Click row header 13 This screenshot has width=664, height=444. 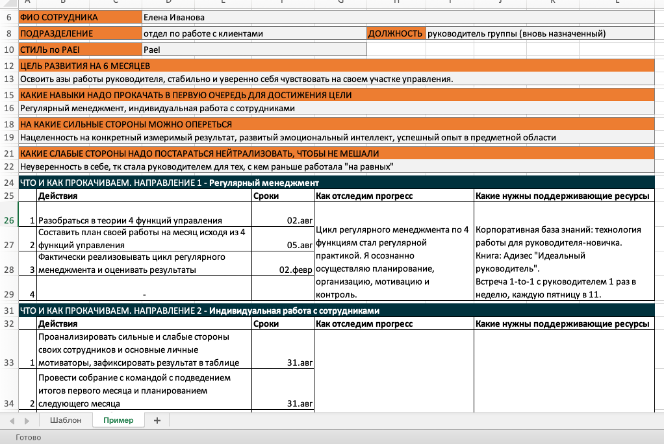coord(9,79)
